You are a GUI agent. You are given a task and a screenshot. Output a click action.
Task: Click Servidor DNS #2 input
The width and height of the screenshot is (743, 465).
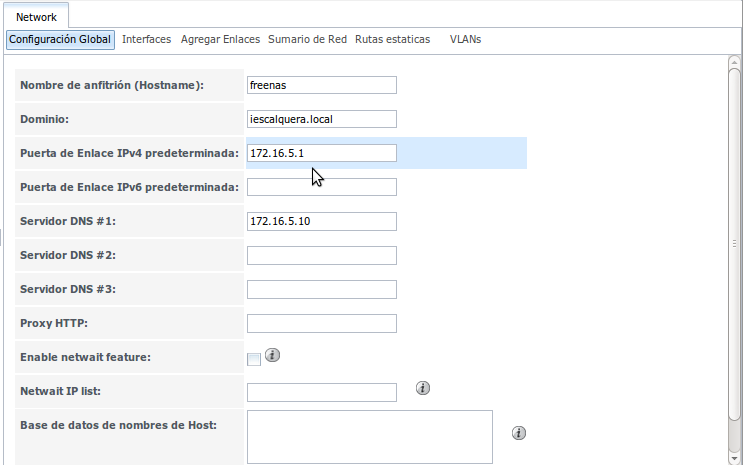click(322, 255)
